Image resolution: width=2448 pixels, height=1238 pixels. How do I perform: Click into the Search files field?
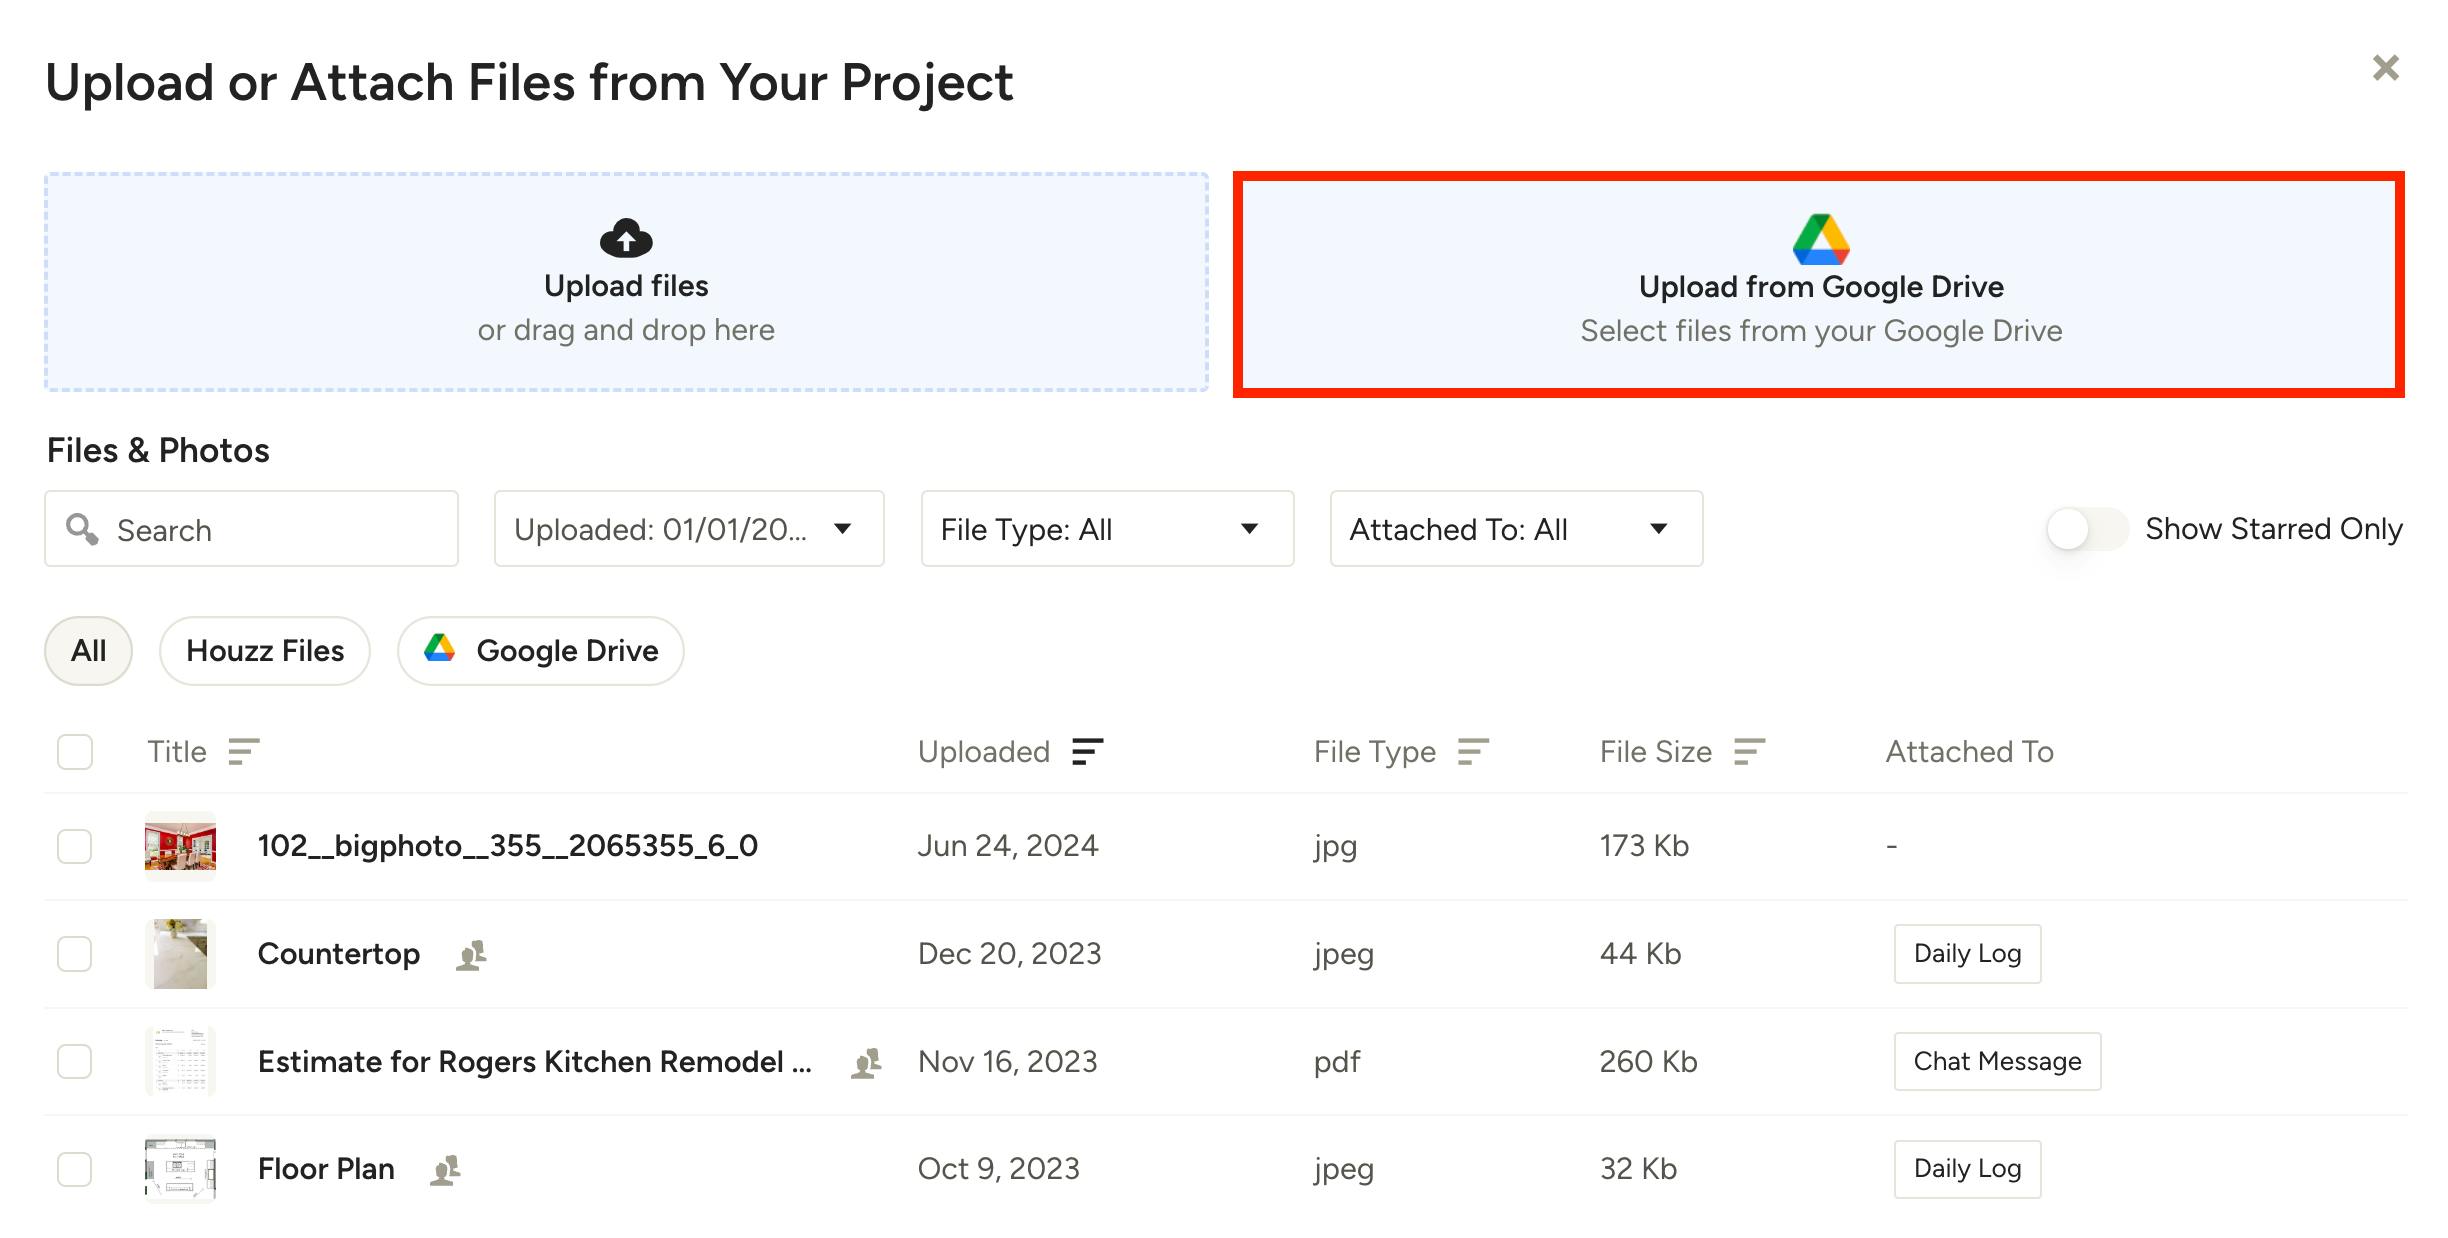point(270,530)
